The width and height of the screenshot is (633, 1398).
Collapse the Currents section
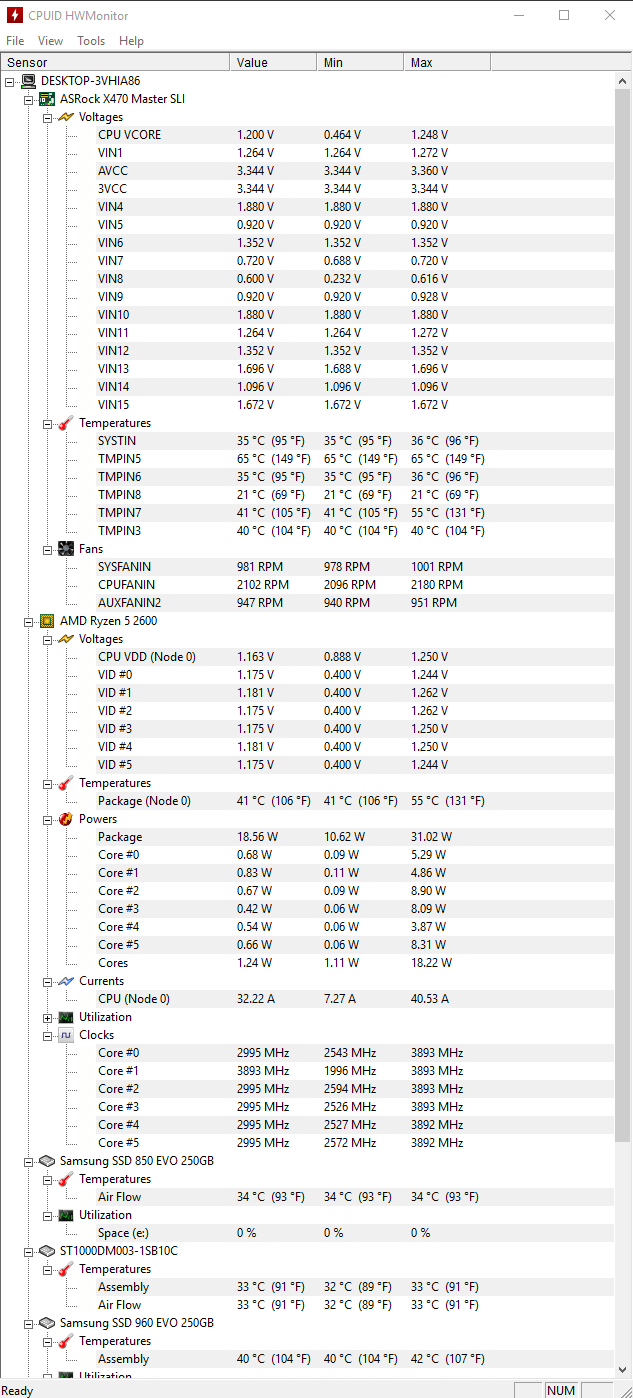tap(47, 981)
